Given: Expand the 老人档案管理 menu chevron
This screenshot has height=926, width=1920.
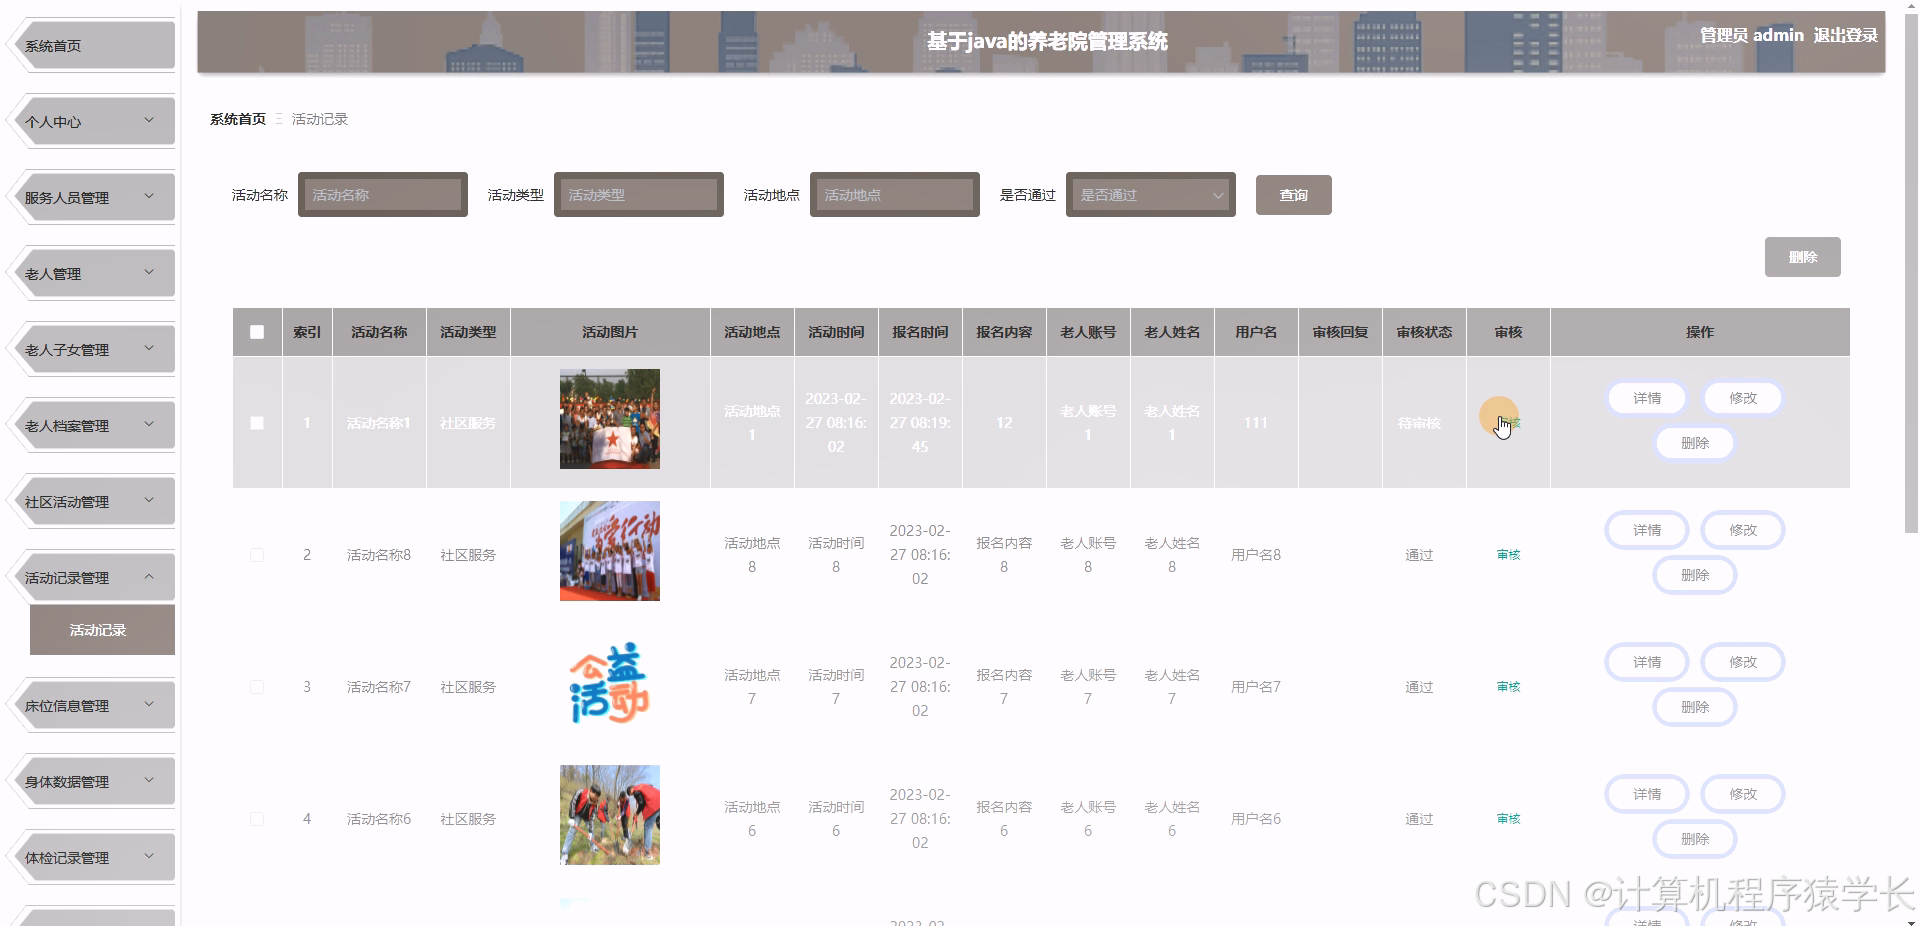Looking at the screenshot, I should click(149, 424).
